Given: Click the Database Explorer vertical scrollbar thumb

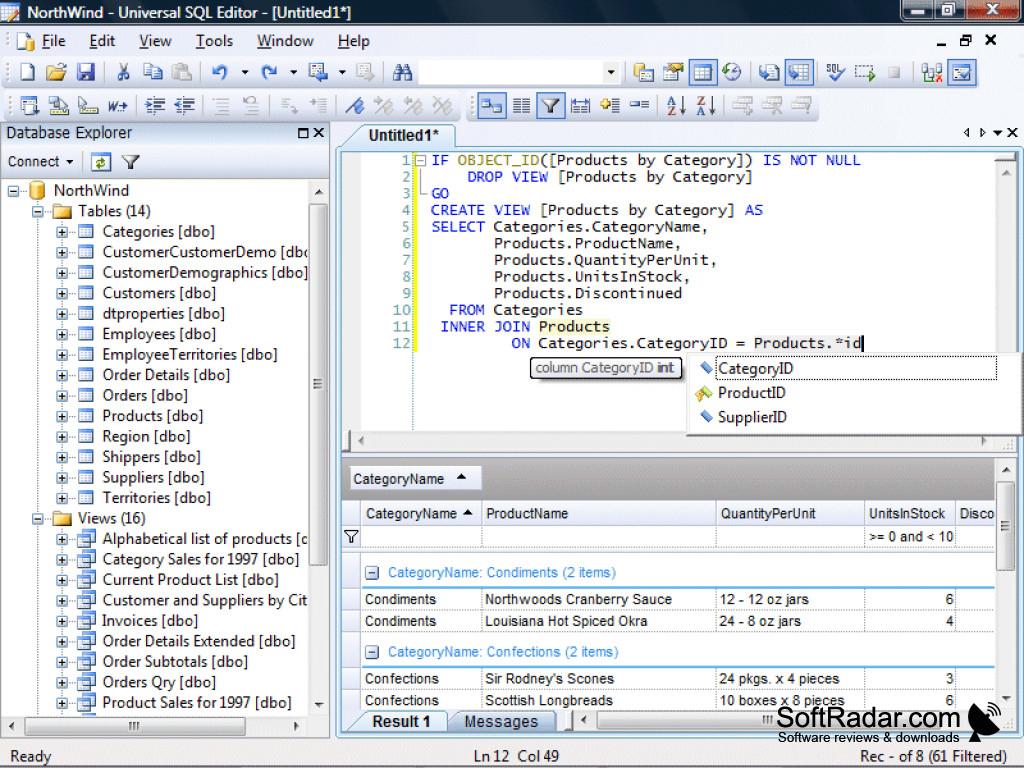Looking at the screenshot, I should click(x=318, y=384).
